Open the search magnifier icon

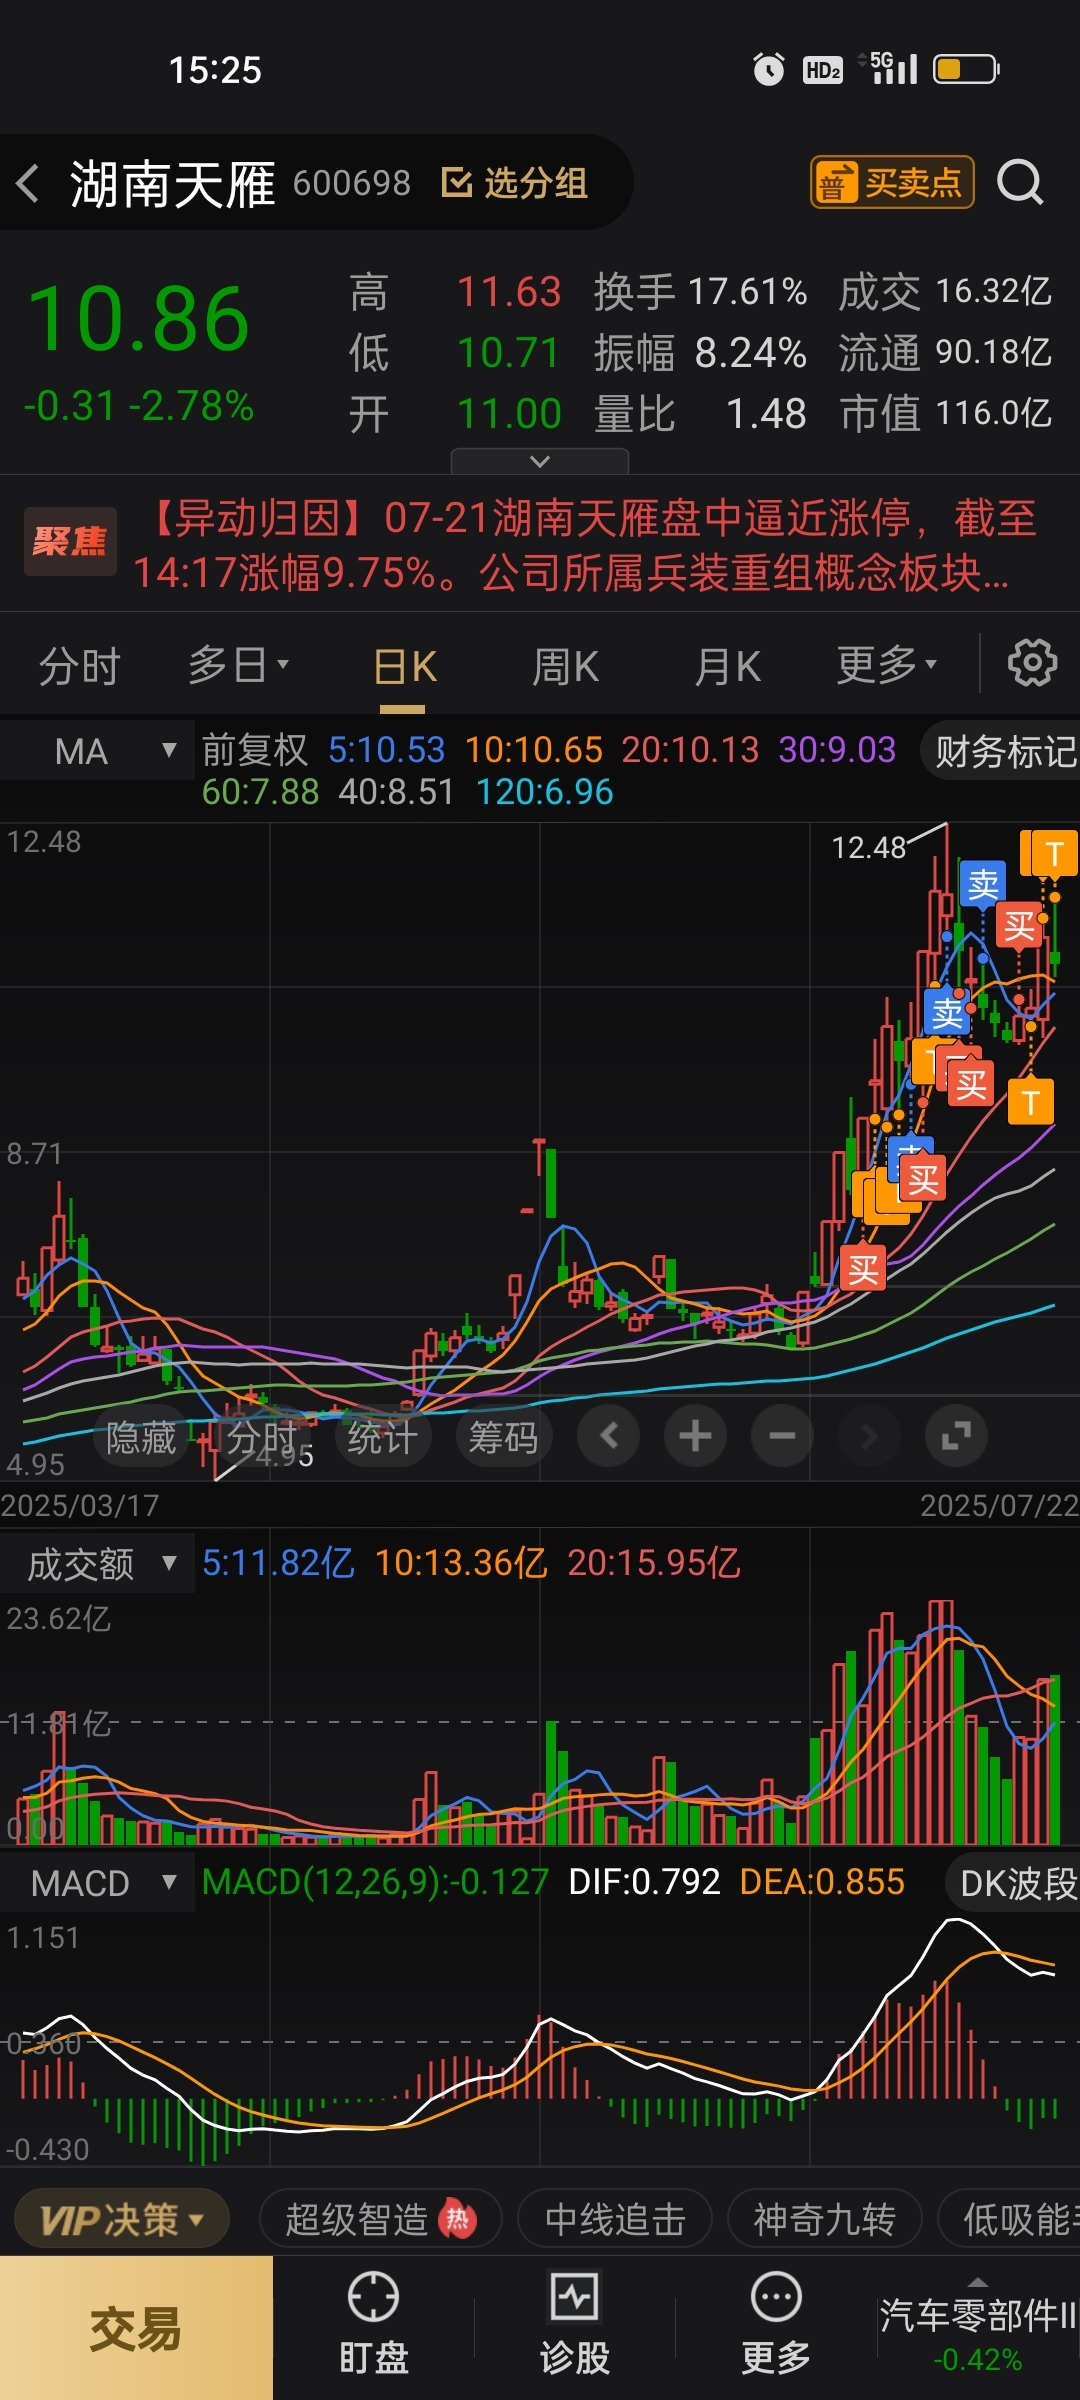pos(1020,183)
